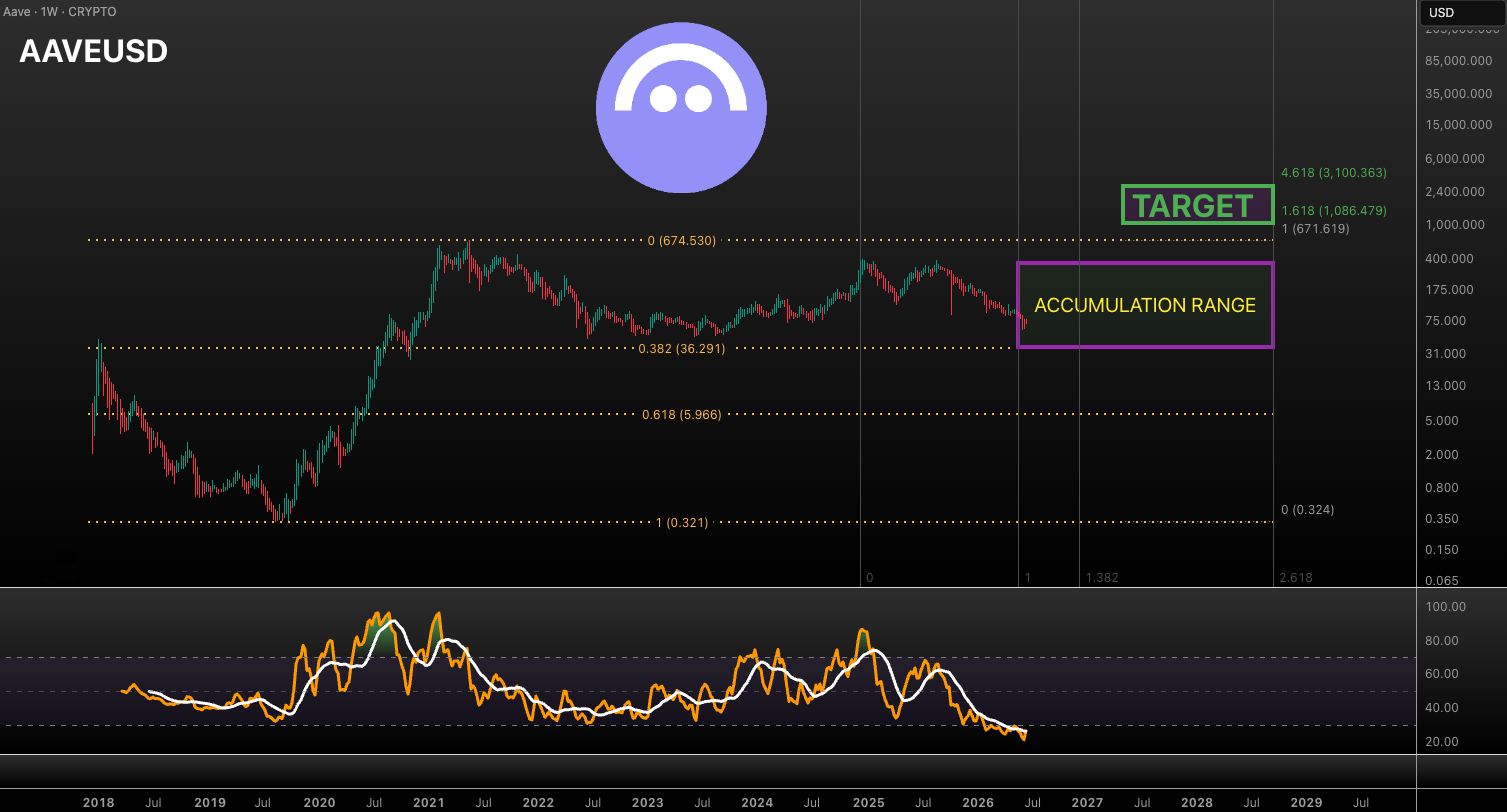Click 2021 on the time axis
The image size is (1507, 812).
(428, 802)
